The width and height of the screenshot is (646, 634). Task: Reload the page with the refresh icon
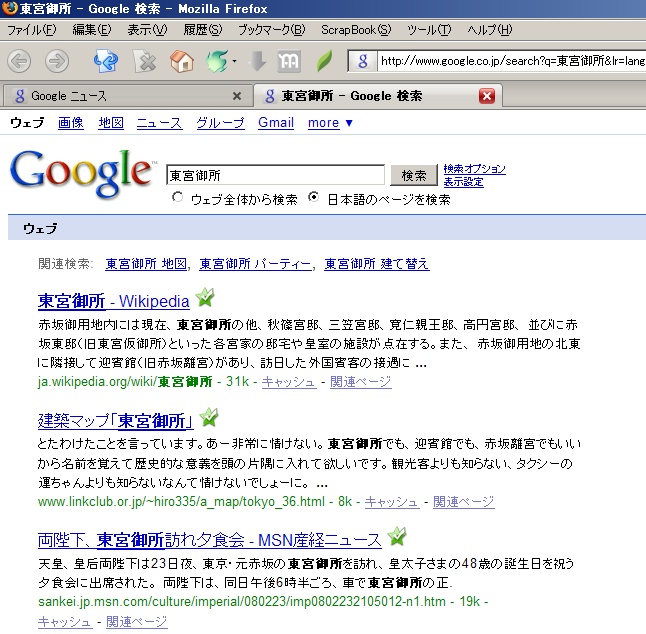click(x=106, y=61)
